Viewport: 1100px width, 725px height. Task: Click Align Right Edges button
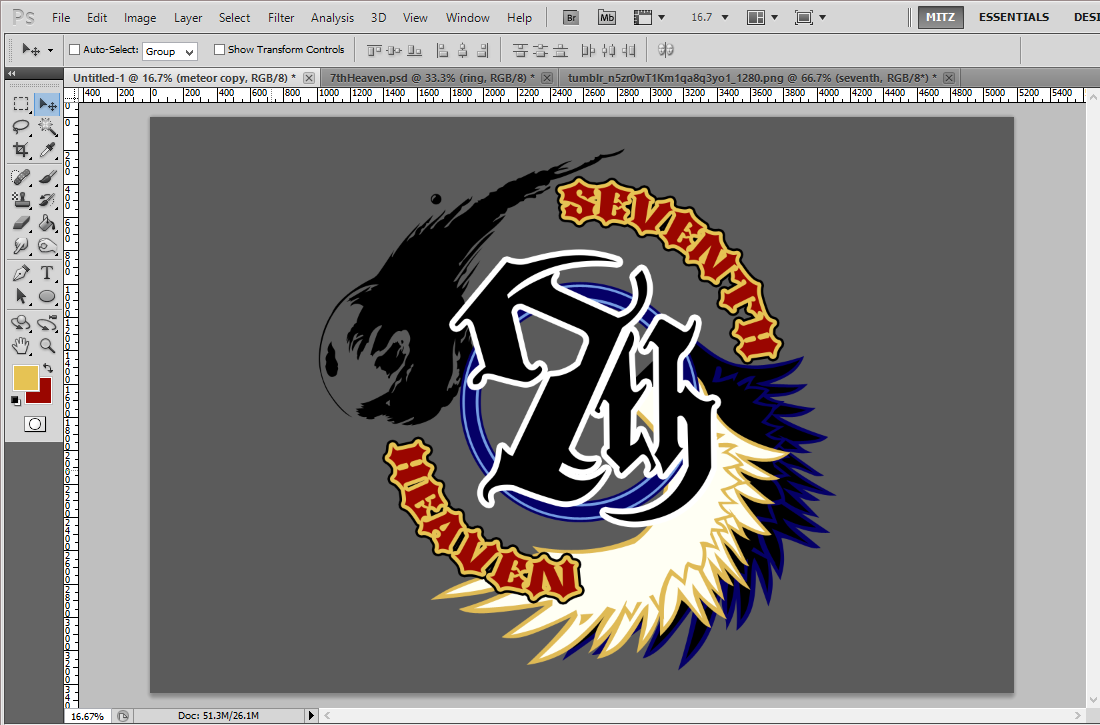tap(483, 50)
